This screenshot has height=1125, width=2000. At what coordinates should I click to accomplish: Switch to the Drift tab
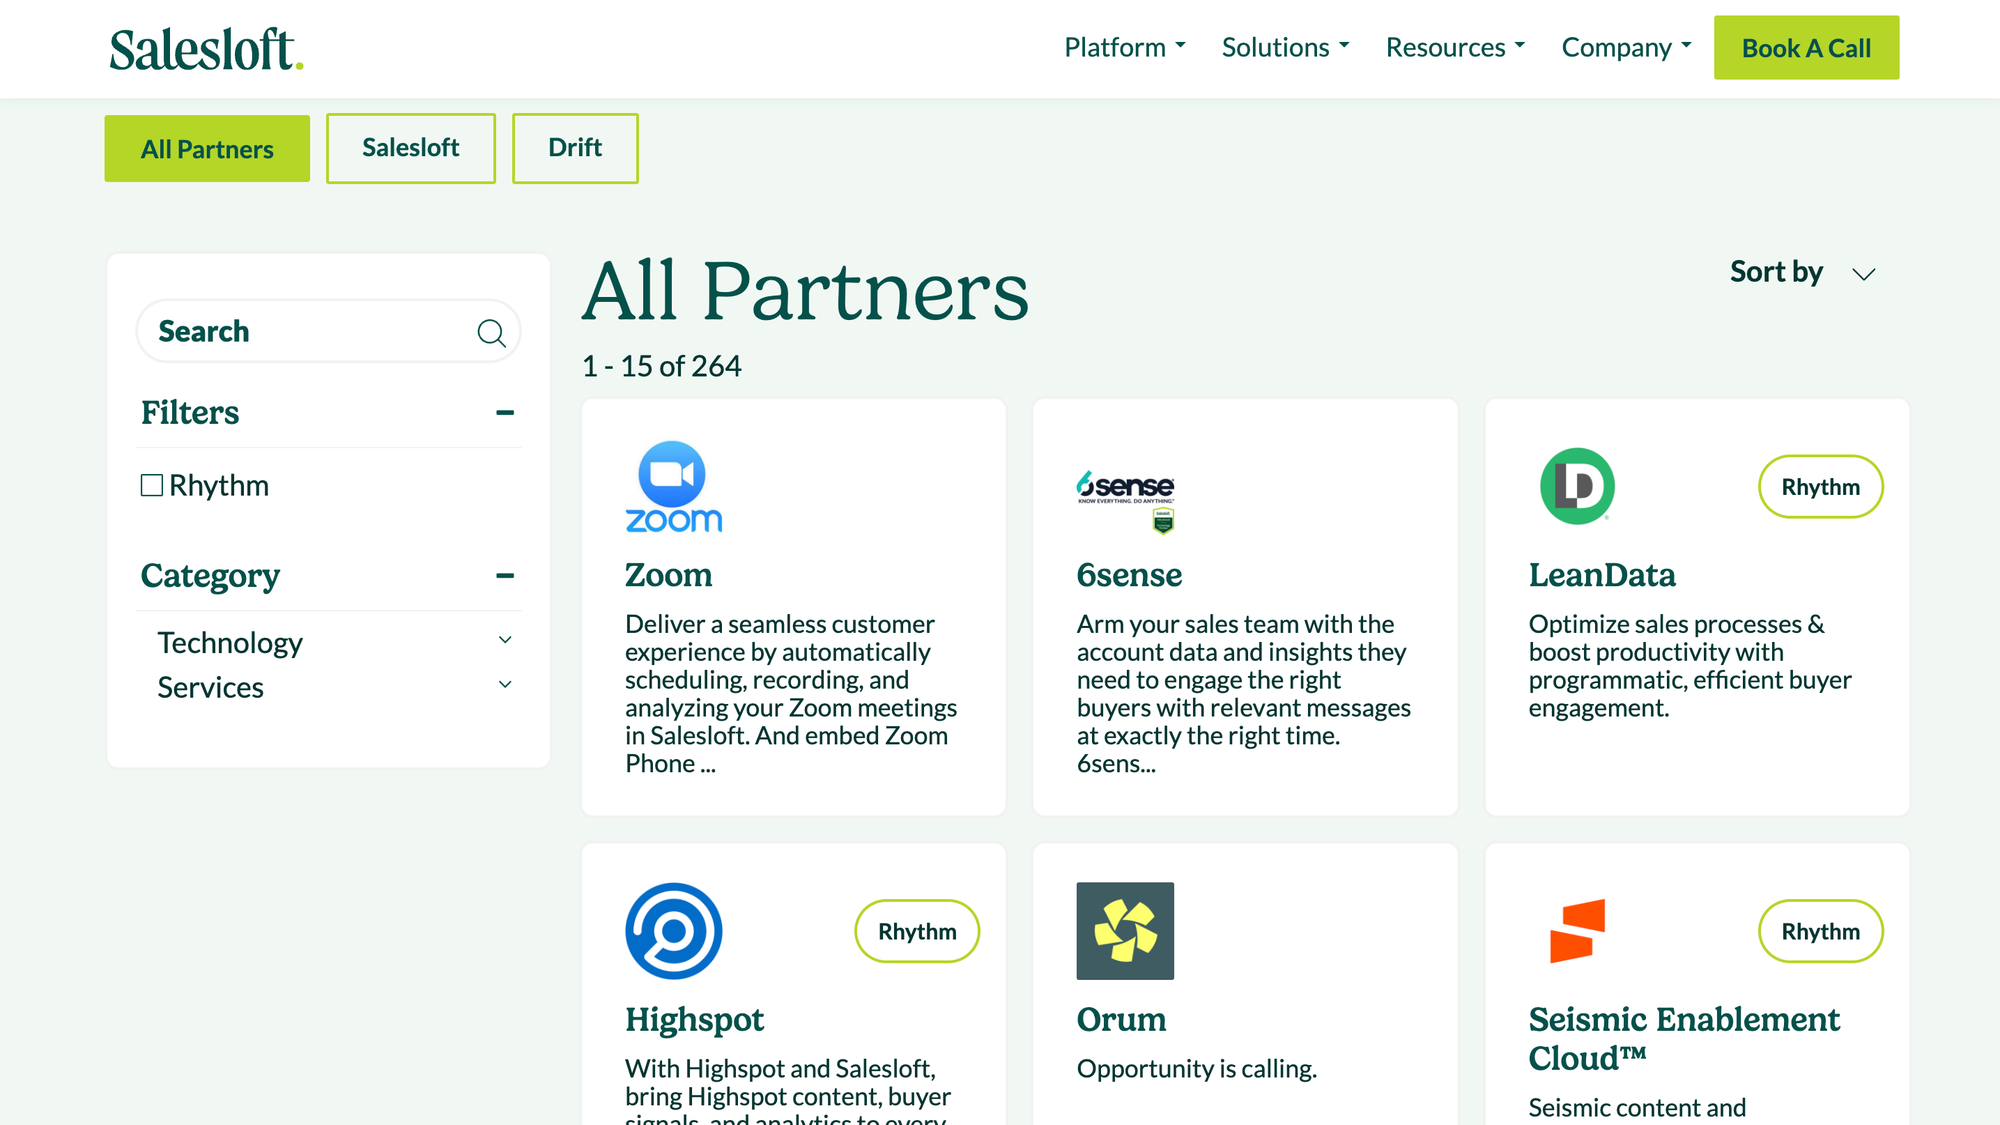click(575, 148)
